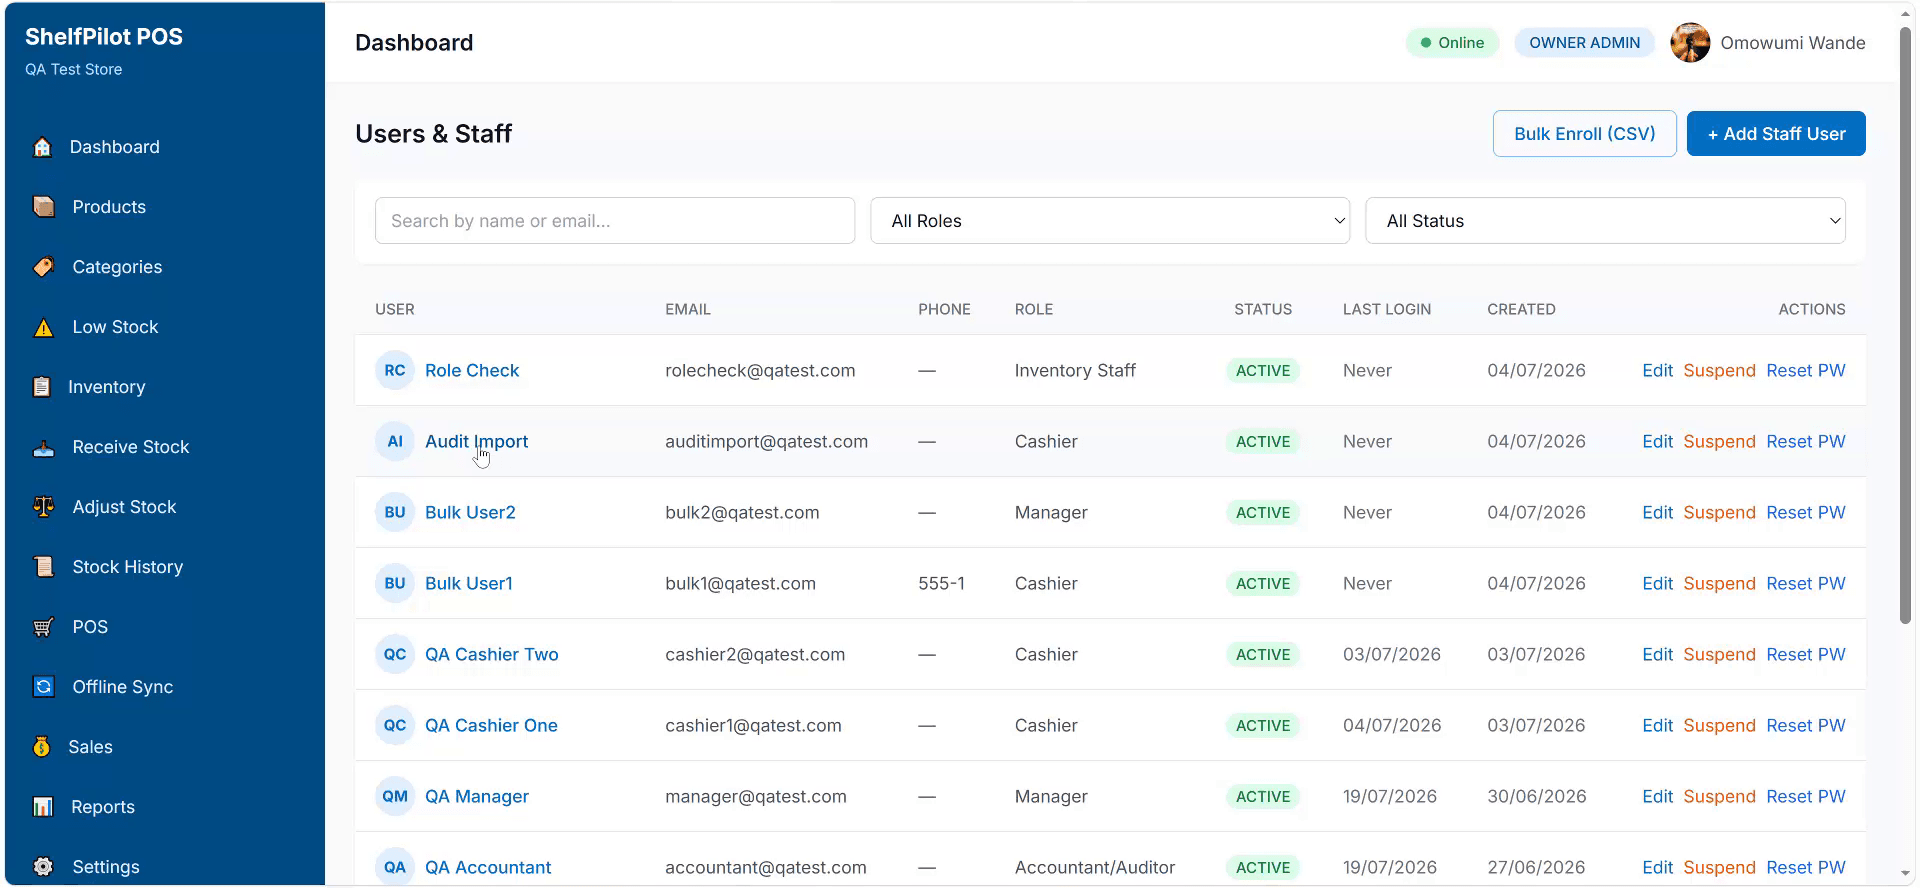
Task: Click the Online status indicator
Action: click(1452, 43)
